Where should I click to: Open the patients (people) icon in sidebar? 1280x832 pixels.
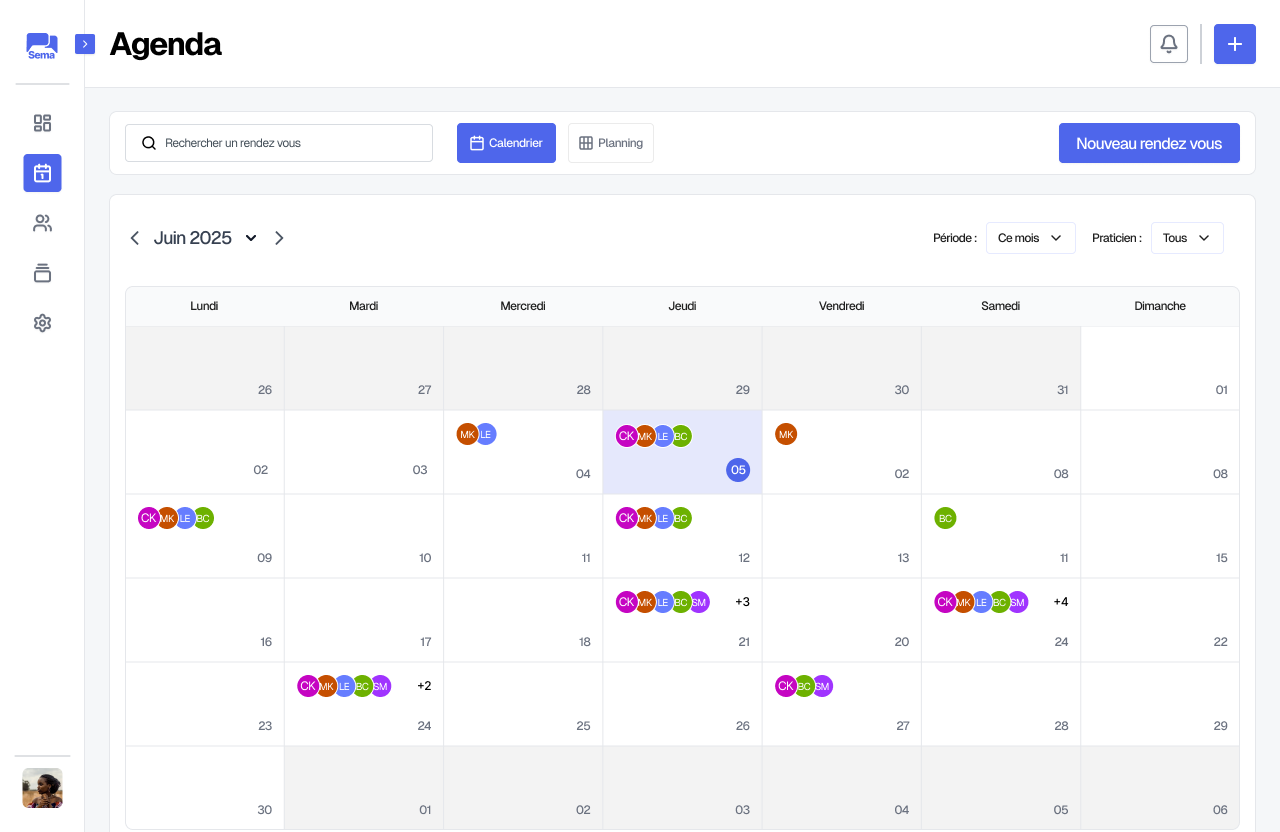tap(42, 223)
